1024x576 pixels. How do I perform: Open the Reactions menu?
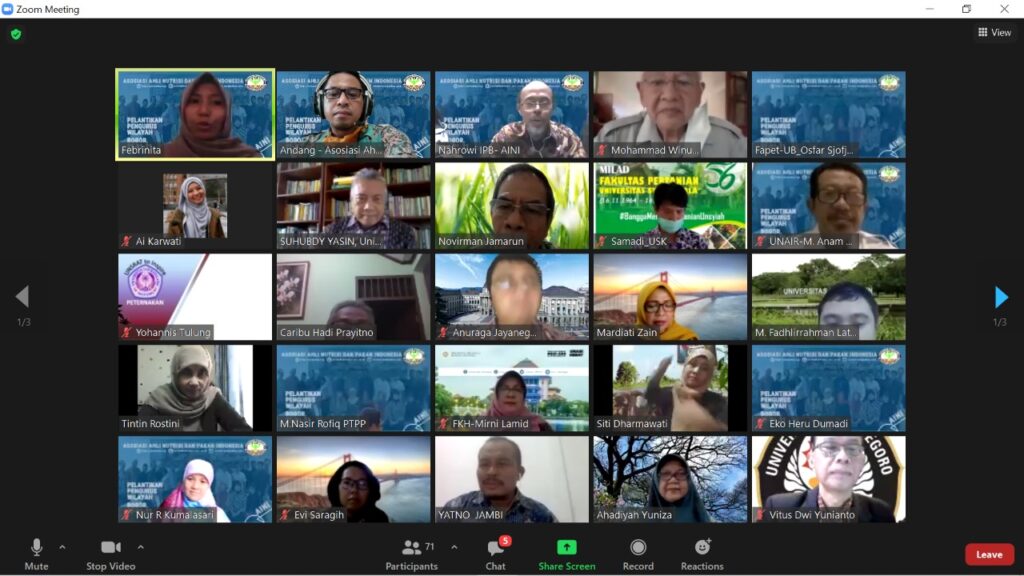pos(702,553)
